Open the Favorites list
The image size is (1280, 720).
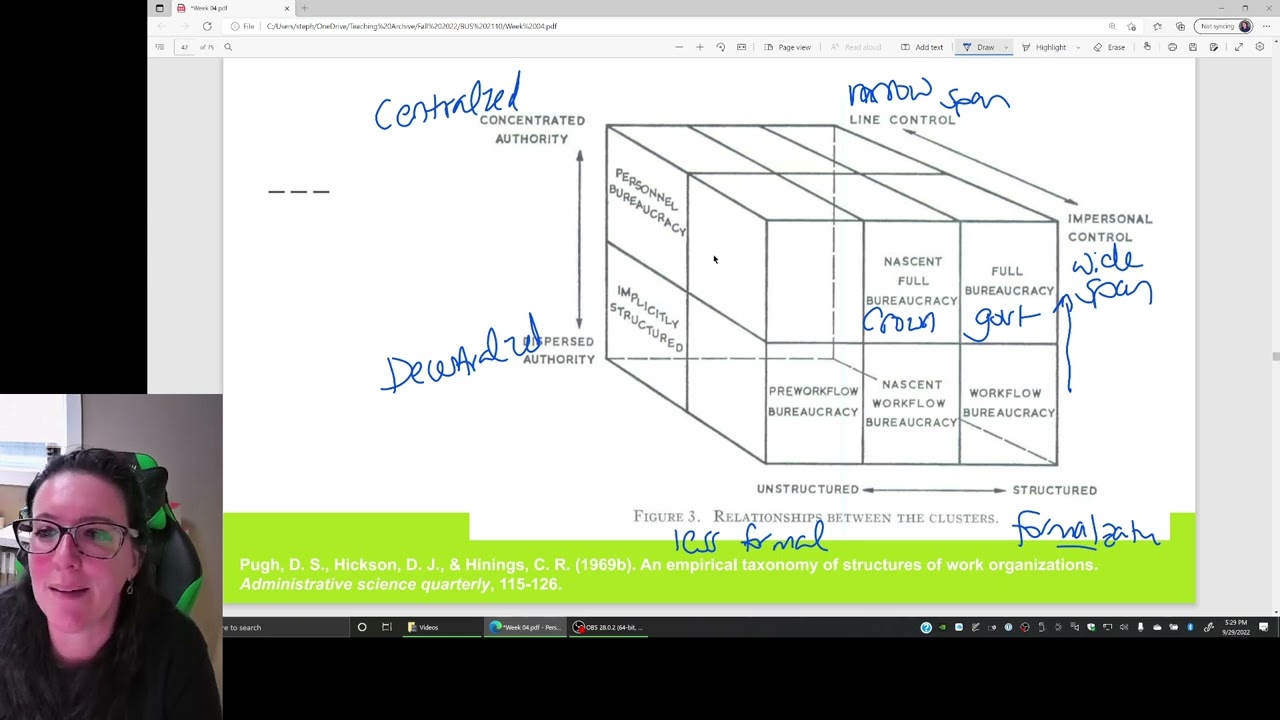click(x=1157, y=26)
